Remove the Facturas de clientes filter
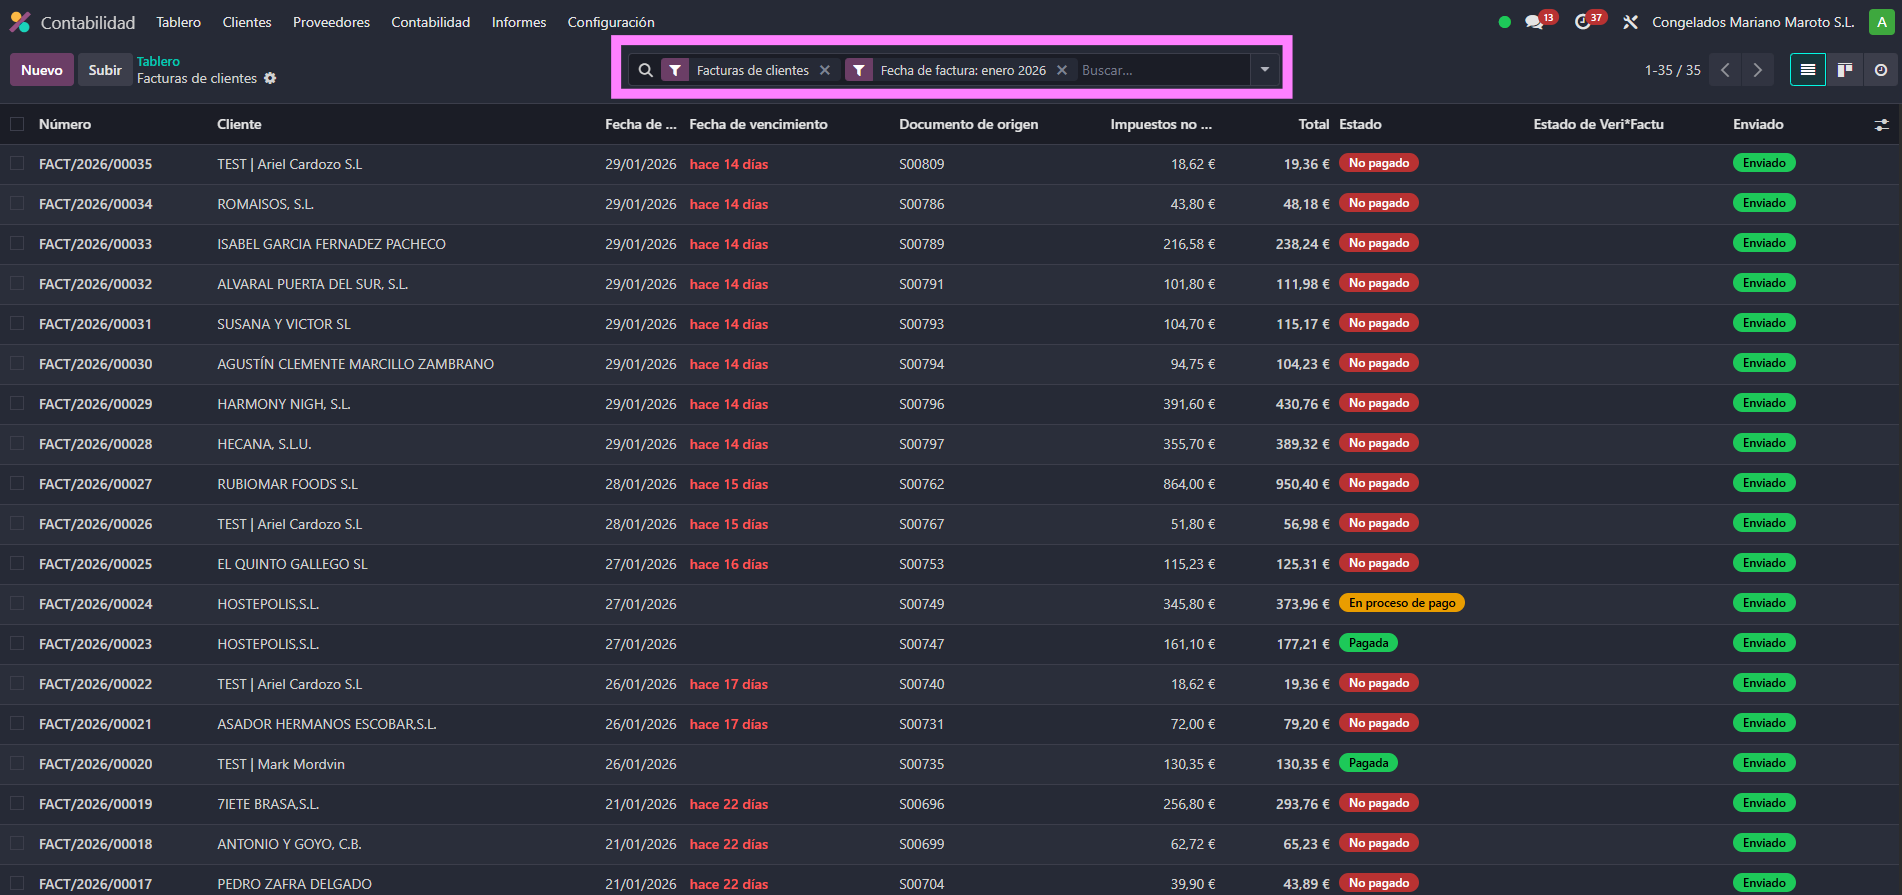This screenshot has width=1902, height=895. [x=825, y=70]
